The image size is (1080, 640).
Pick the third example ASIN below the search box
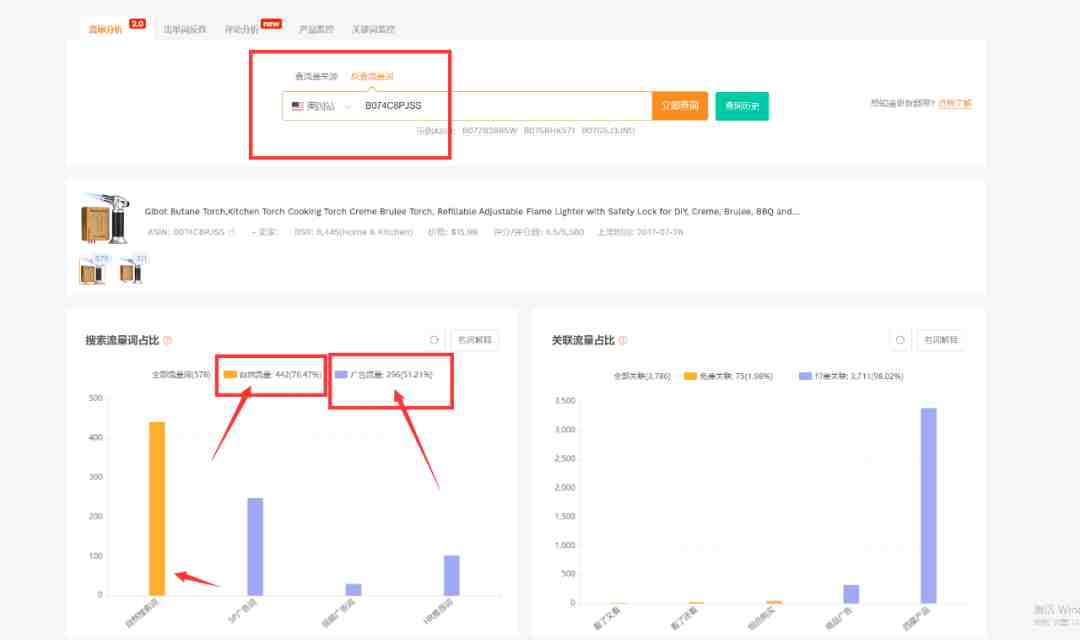(x=608, y=131)
